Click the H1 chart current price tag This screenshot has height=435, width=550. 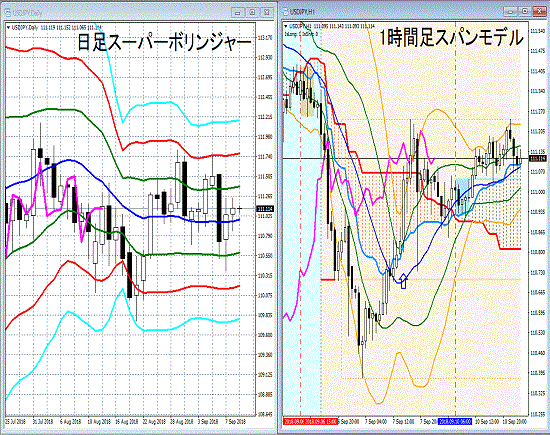[x=537, y=159]
